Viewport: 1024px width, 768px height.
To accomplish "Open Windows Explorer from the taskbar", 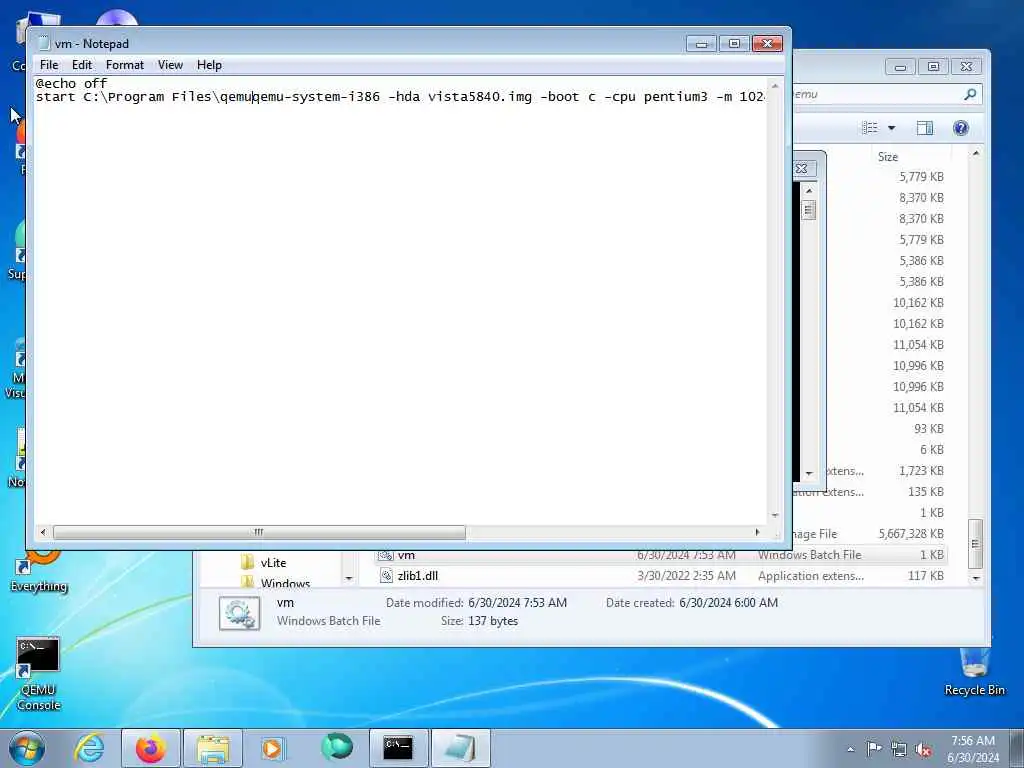I will [x=213, y=748].
